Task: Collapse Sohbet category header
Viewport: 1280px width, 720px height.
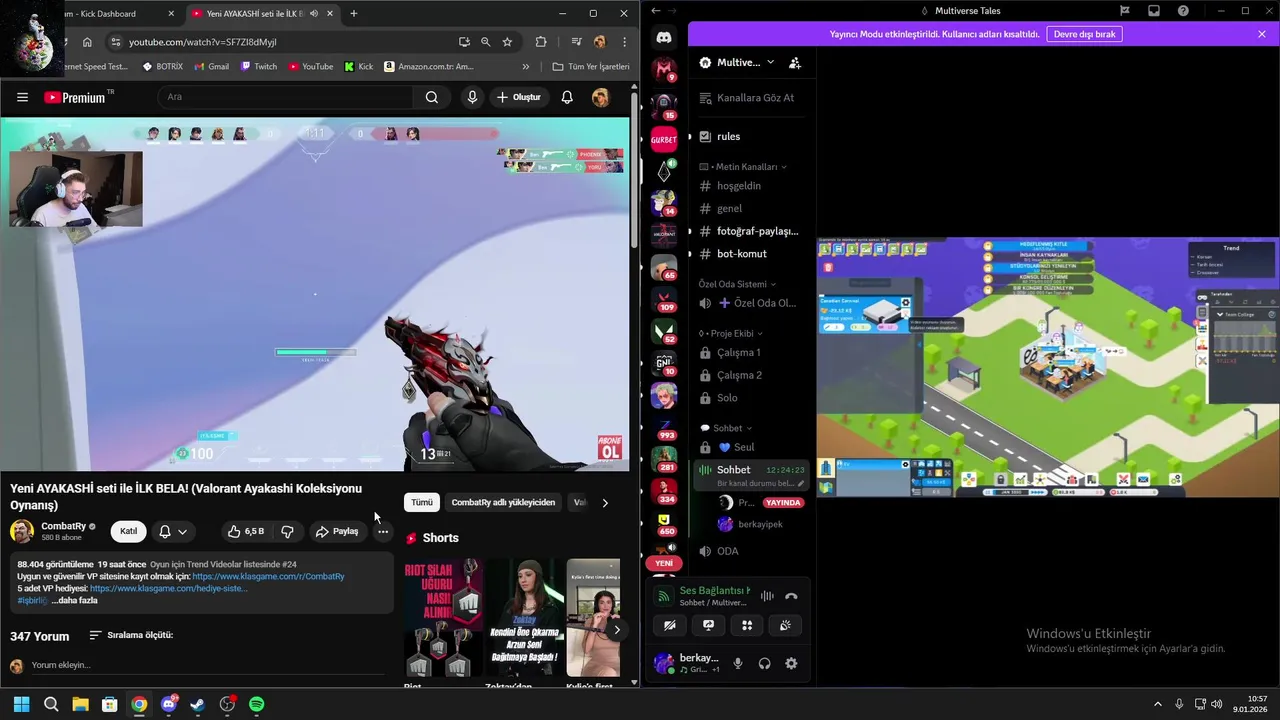Action: [727, 428]
